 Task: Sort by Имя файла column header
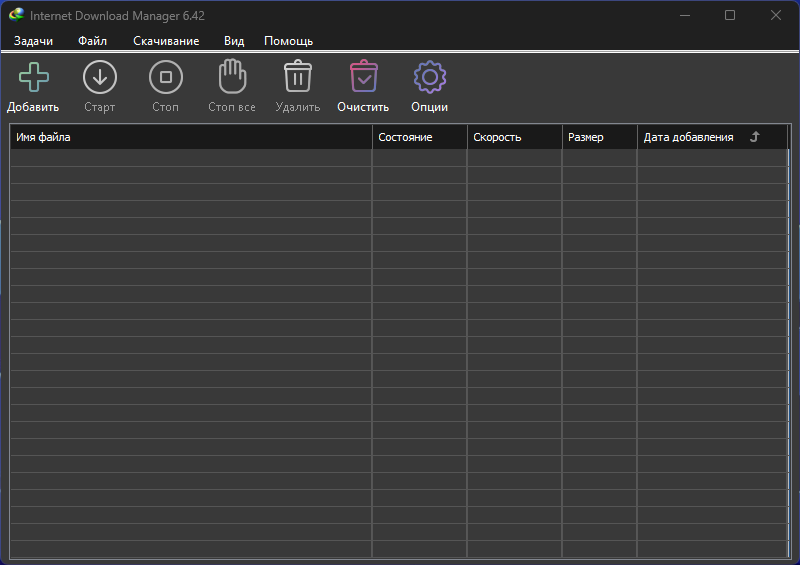pos(191,137)
